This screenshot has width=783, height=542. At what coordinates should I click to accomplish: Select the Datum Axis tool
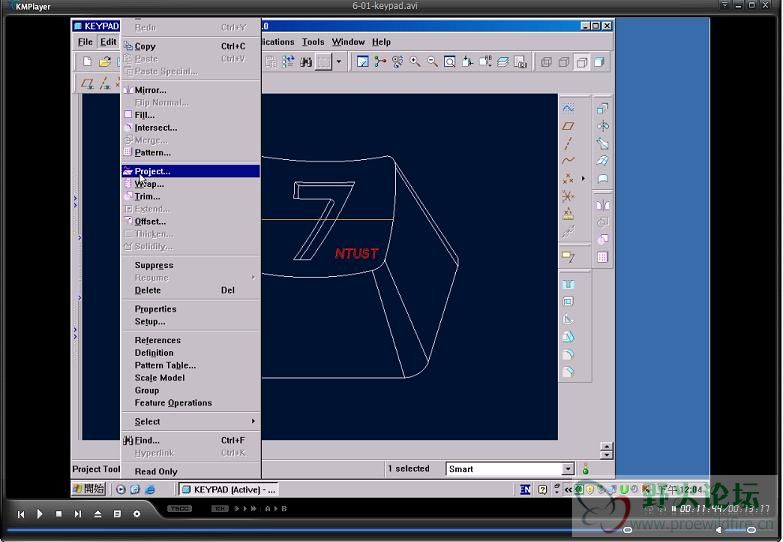tap(568, 143)
